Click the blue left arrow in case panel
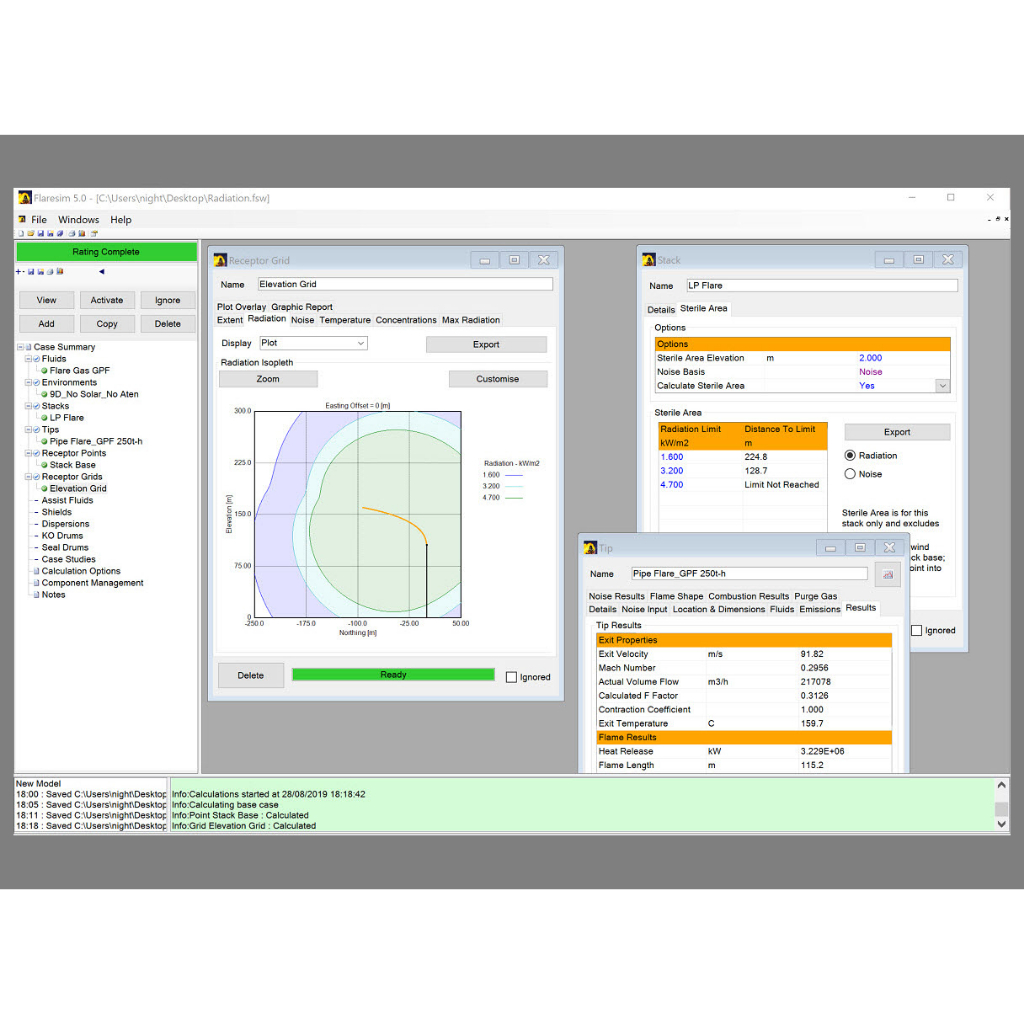Screen dimensions: 1024x1024 101,271
